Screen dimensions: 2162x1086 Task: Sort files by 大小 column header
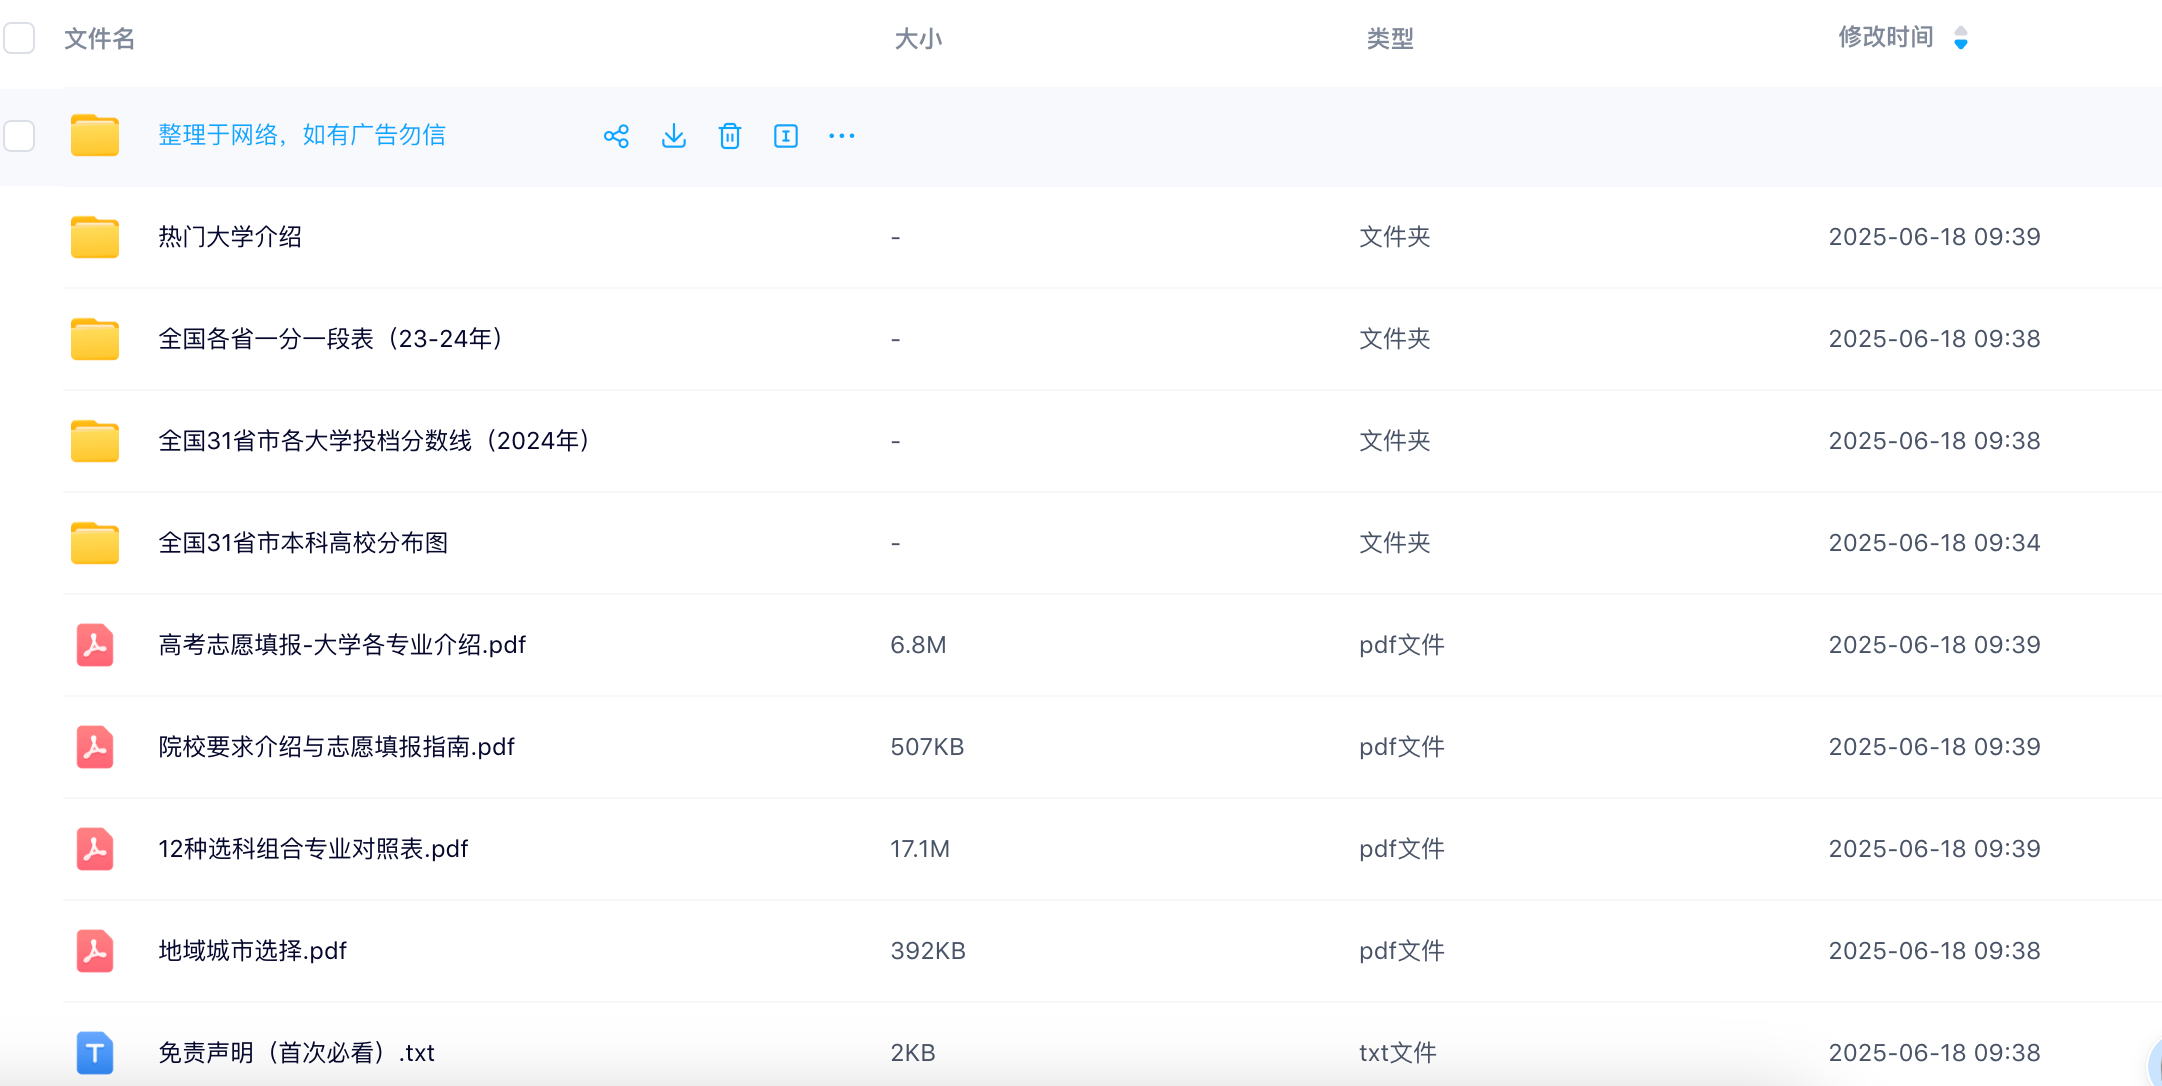pos(918,38)
